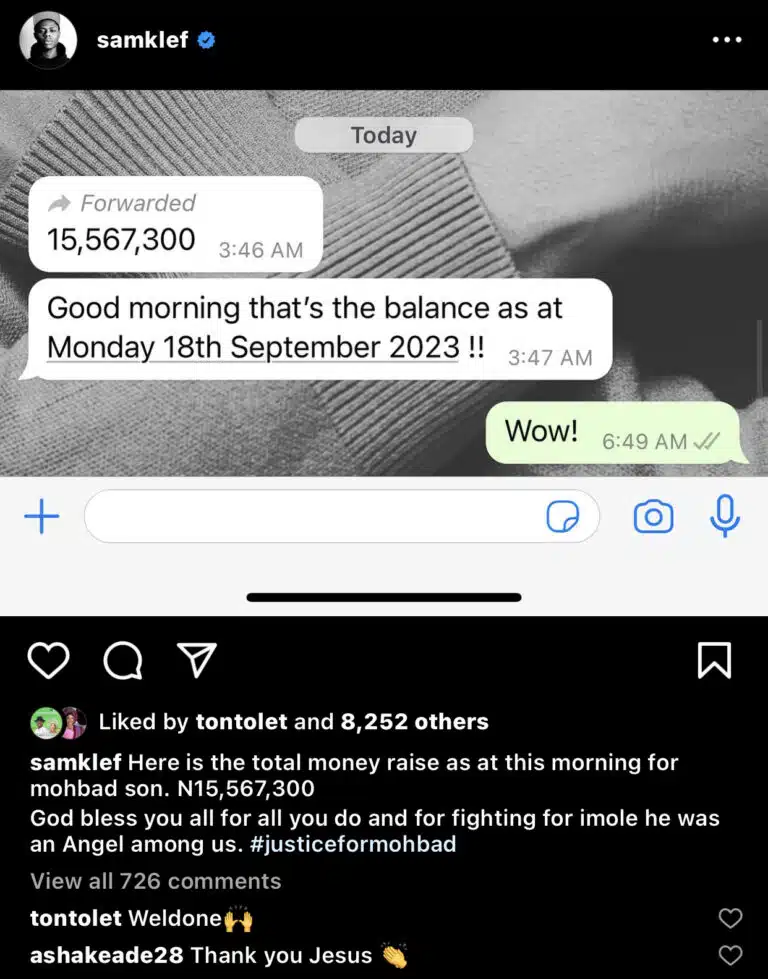Tap the microphone voice message icon
768x979 pixels.
tap(725, 516)
